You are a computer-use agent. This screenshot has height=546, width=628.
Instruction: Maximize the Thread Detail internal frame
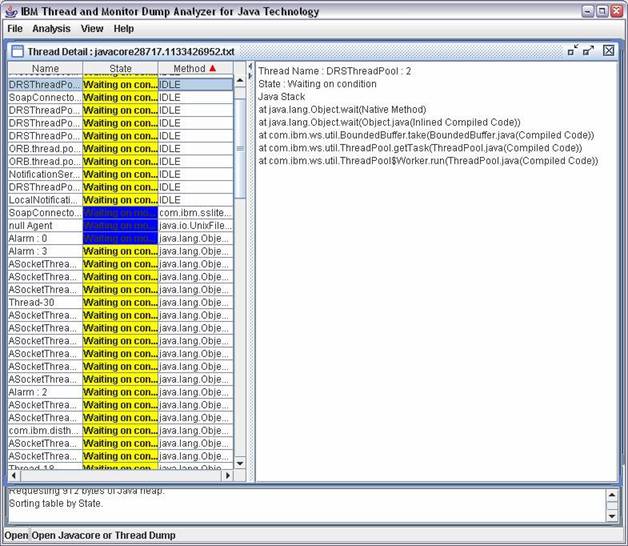point(588,50)
